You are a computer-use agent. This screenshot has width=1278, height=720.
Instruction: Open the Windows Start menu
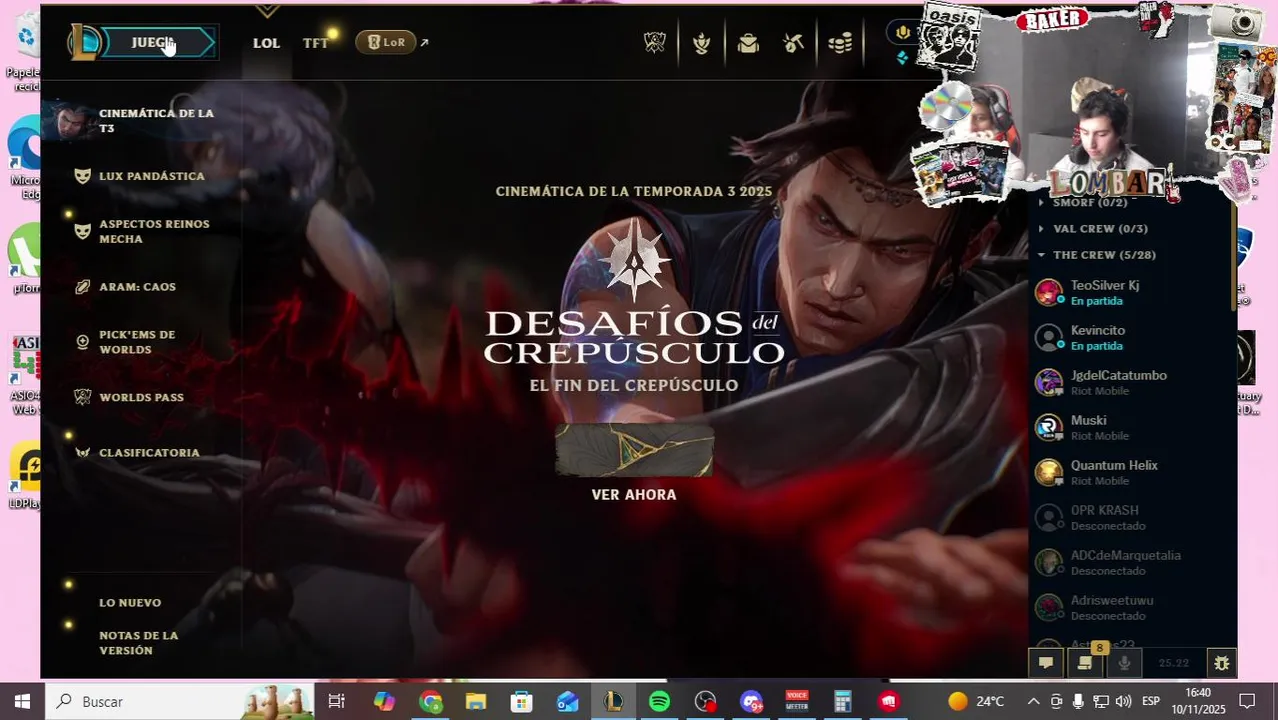pyautogui.click(x=22, y=701)
